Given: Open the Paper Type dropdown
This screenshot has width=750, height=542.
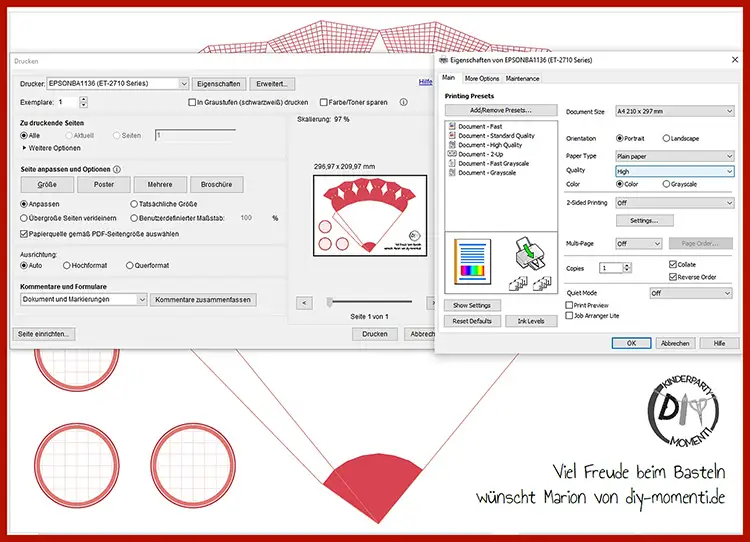Looking at the screenshot, I should click(x=674, y=156).
